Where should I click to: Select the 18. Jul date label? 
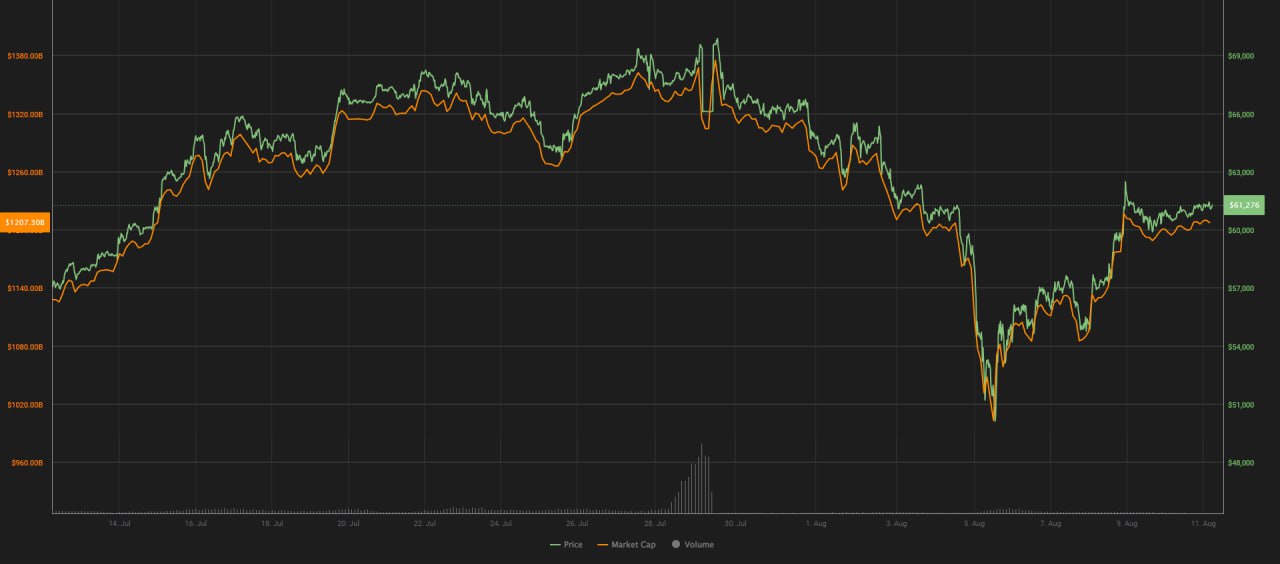[272, 523]
